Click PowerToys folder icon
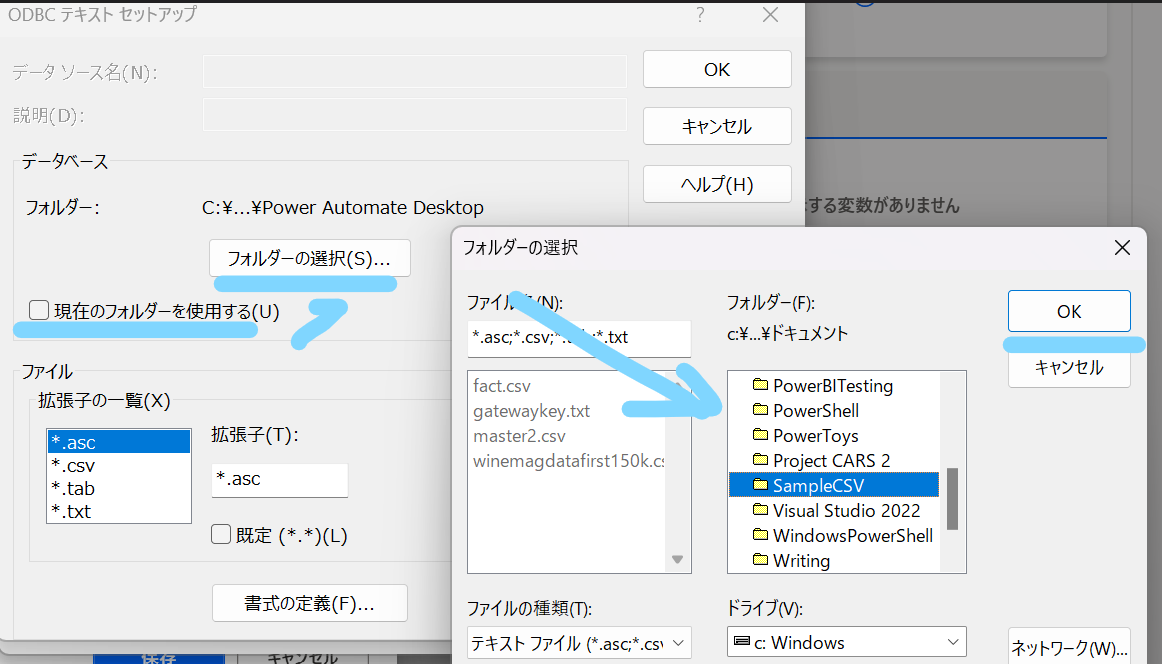Screen dimensions: 1162x664 760,434
